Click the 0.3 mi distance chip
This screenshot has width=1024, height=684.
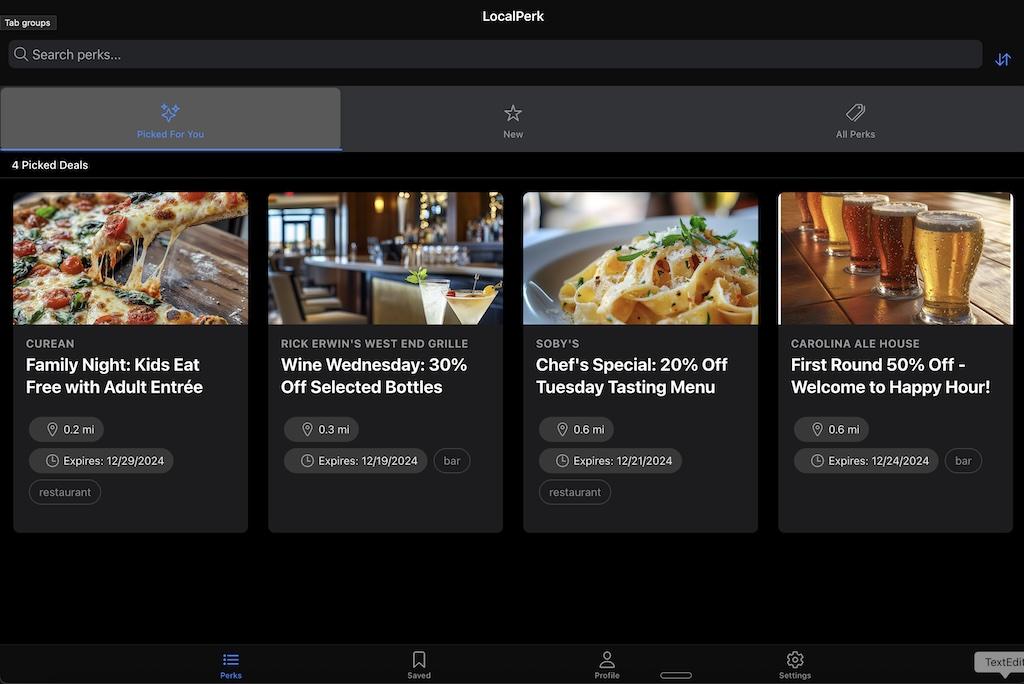pyautogui.click(x=321, y=429)
